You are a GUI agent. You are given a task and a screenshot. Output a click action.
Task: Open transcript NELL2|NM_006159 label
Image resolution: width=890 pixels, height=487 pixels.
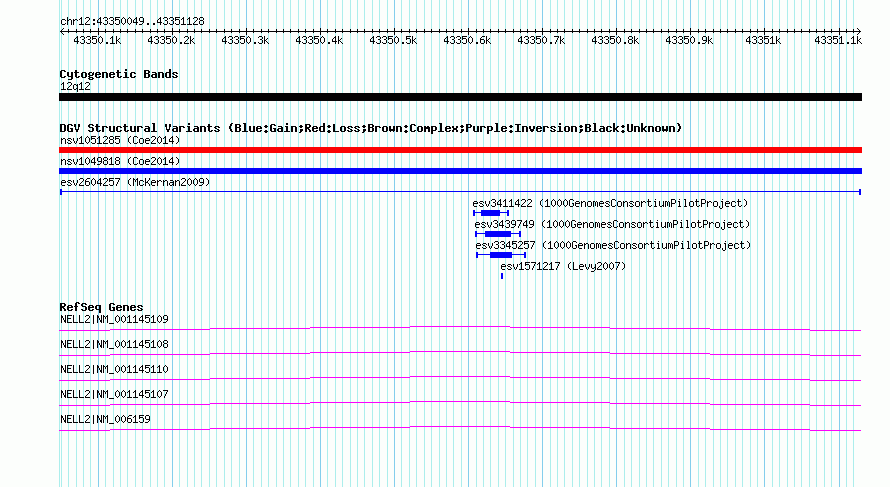click(x=105, y=419)
